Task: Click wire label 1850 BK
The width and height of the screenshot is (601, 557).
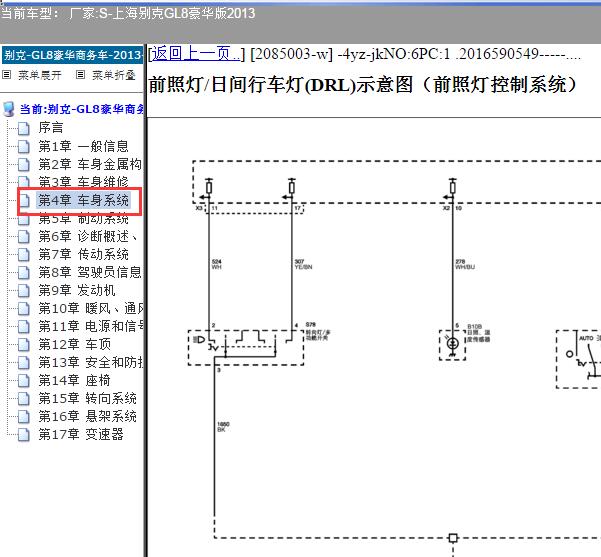Action: point(223,427)
